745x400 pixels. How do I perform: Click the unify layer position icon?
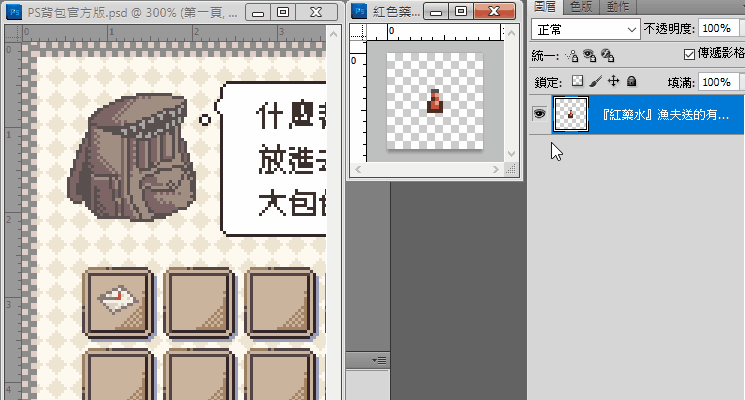572,56
